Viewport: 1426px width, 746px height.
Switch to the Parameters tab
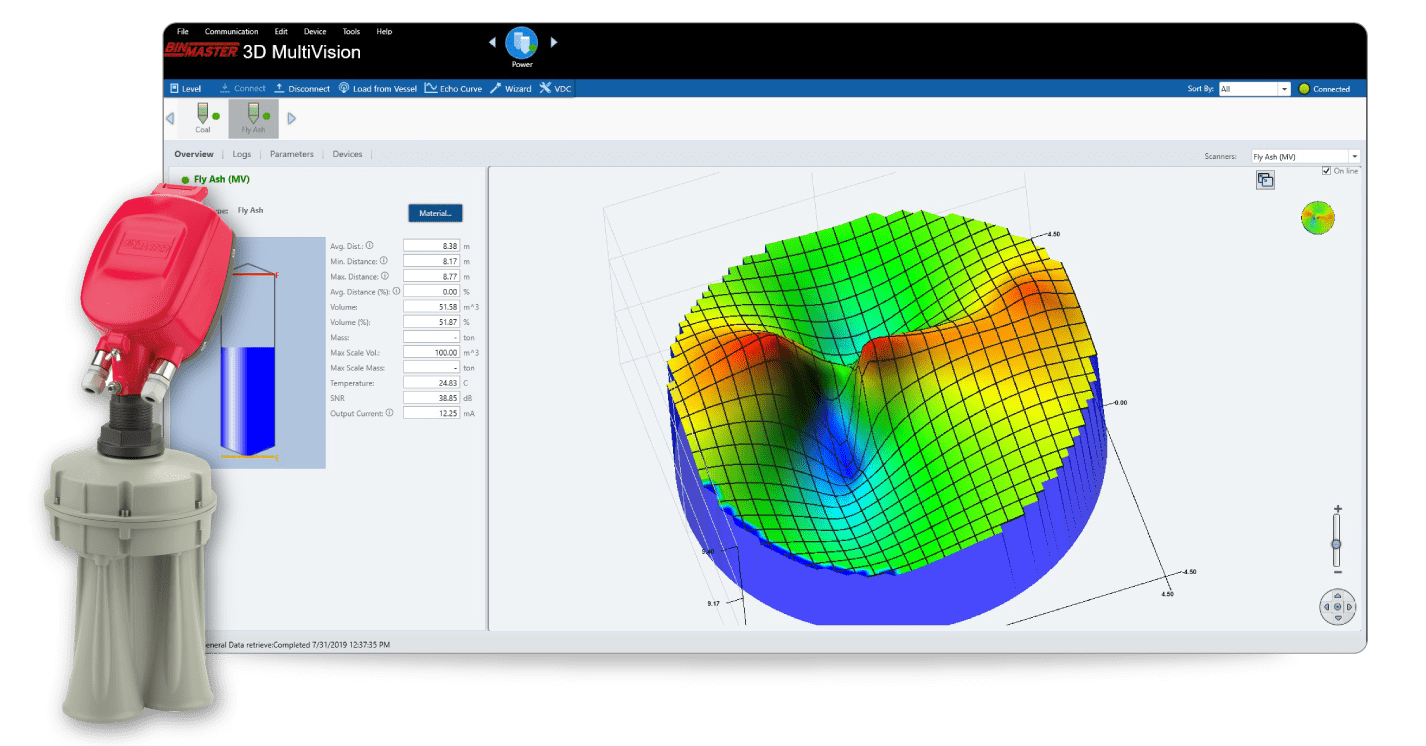coord(291,154)
